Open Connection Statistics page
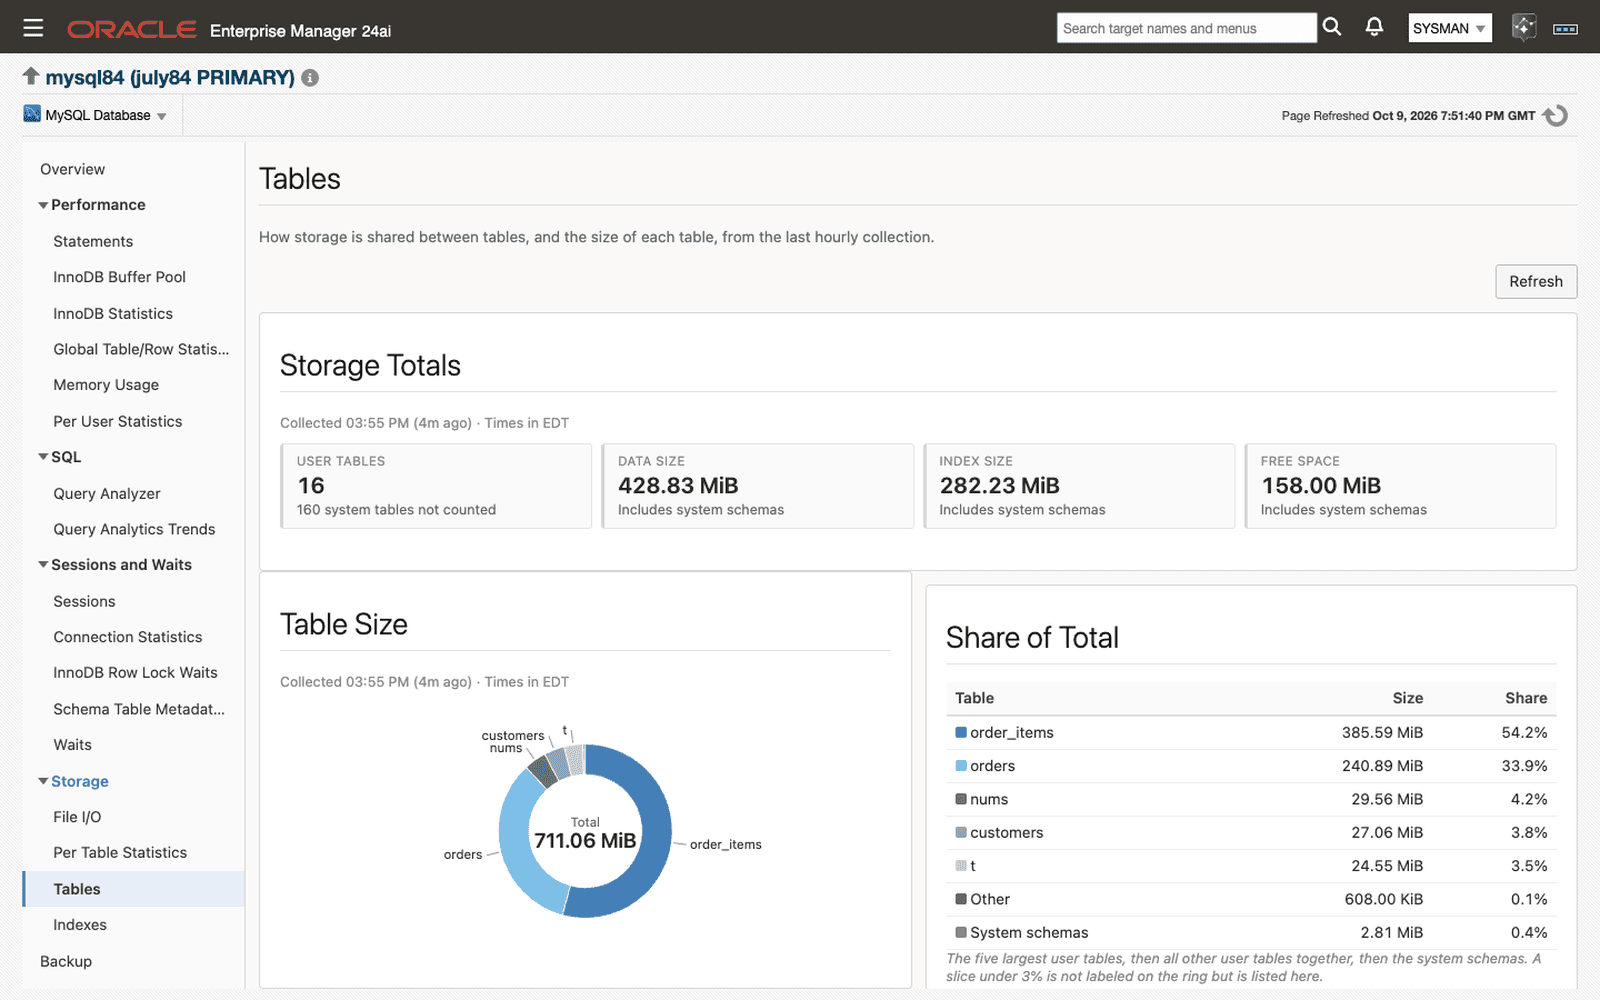1600x1000 pixels. tap(128, 637)
